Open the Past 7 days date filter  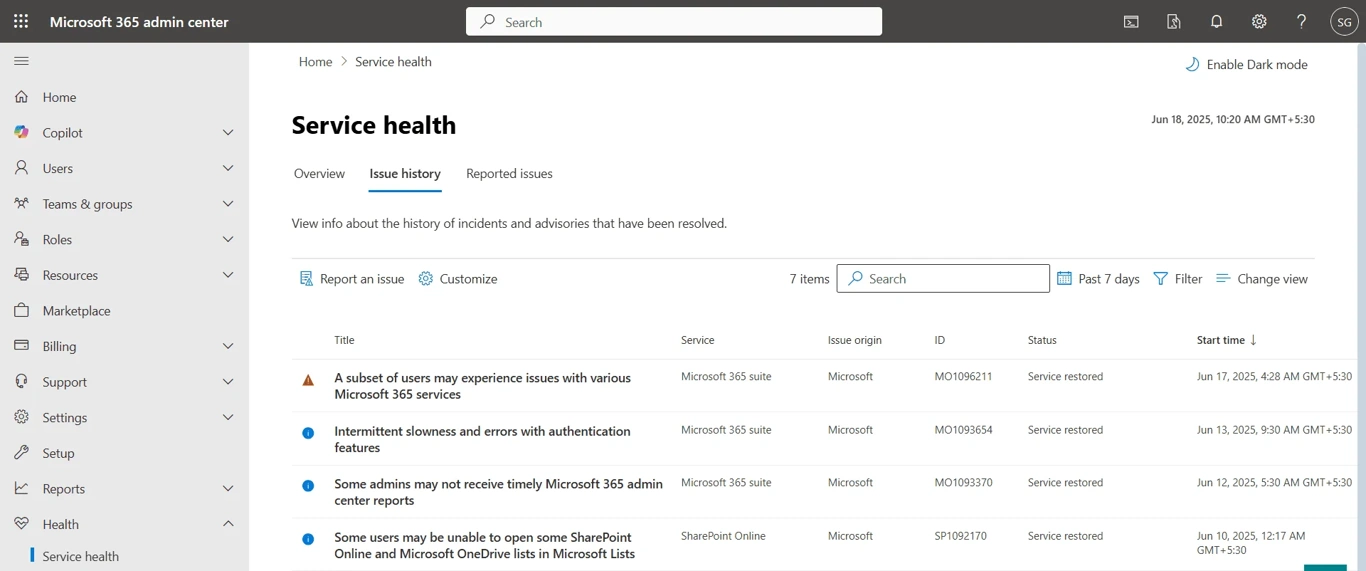pos(1098,278)
